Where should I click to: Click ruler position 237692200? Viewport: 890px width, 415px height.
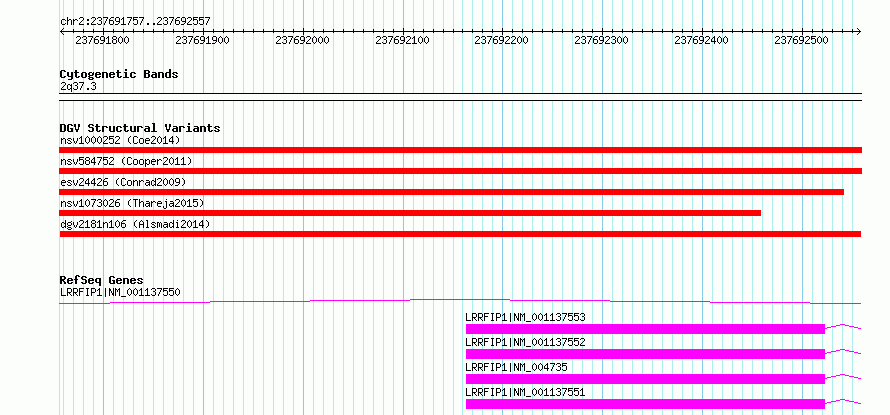click(x=502, y=40)
